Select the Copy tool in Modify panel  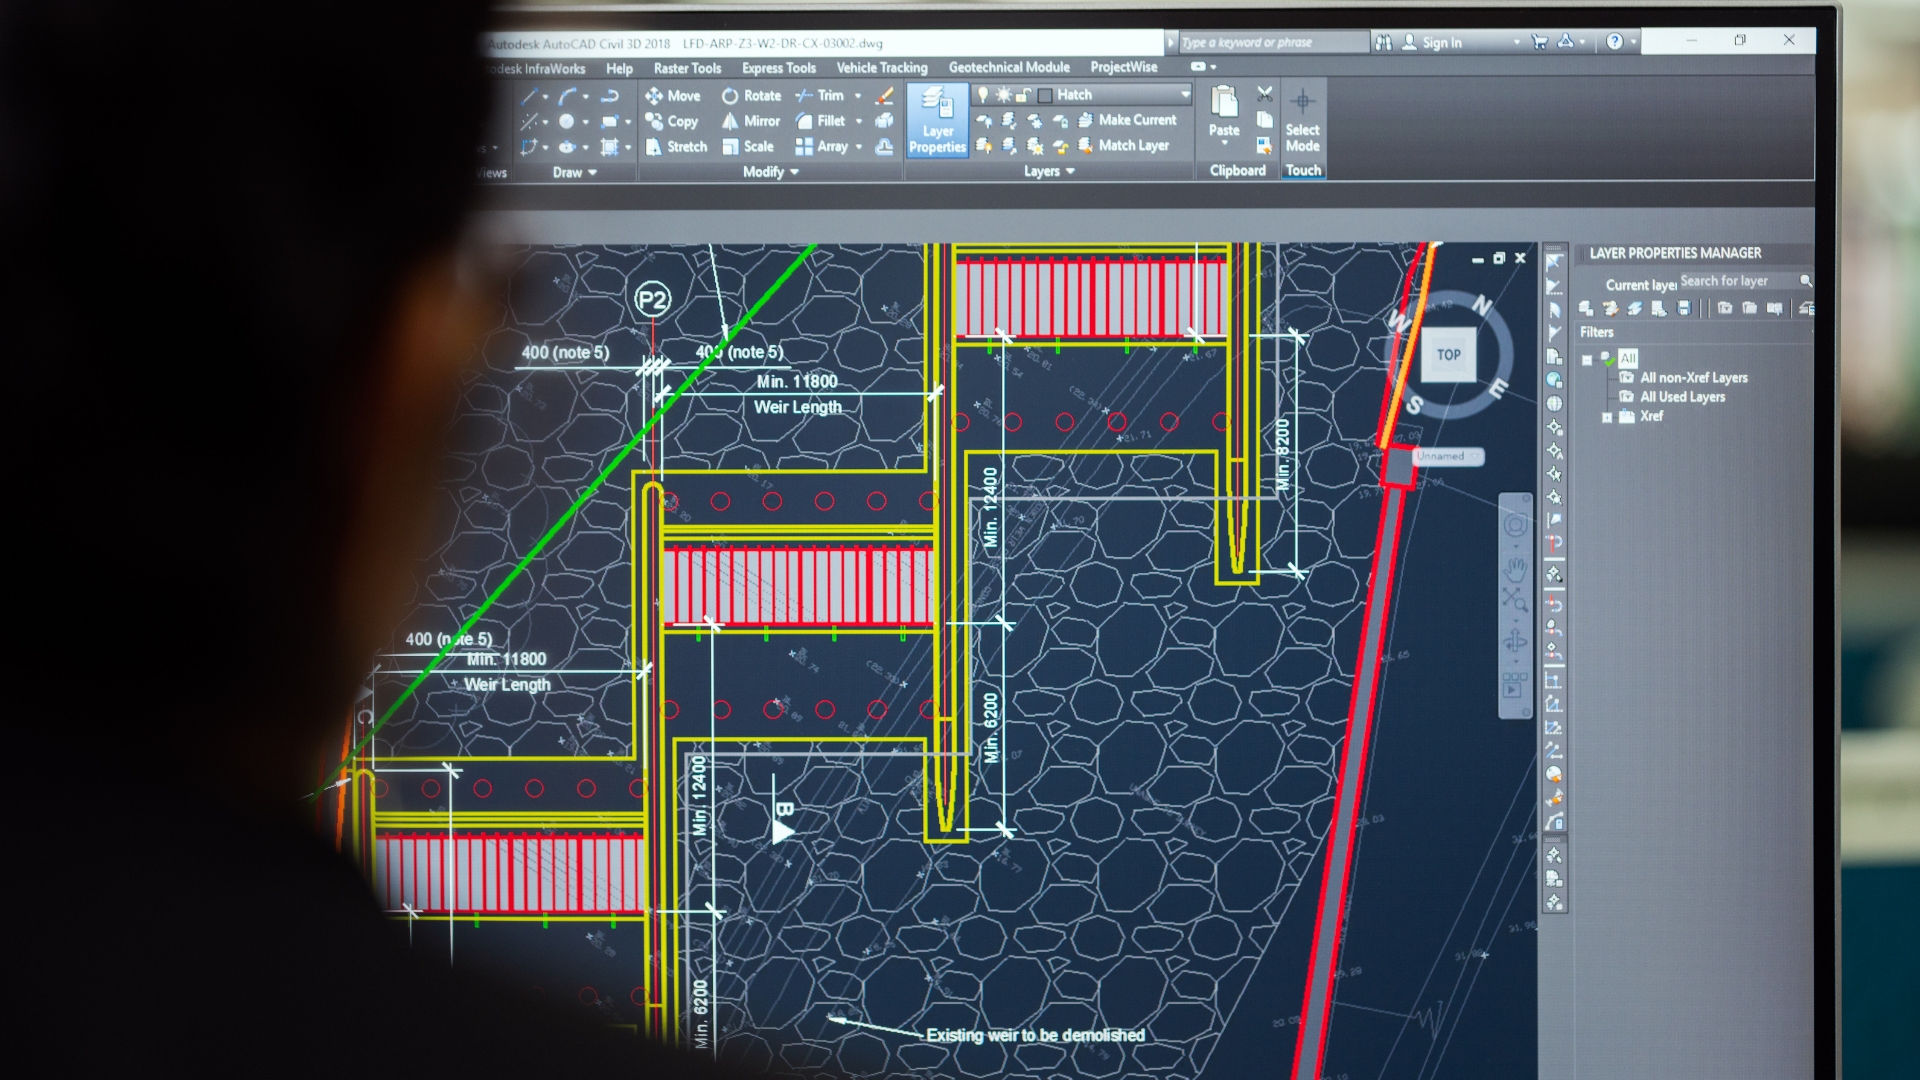671,121
